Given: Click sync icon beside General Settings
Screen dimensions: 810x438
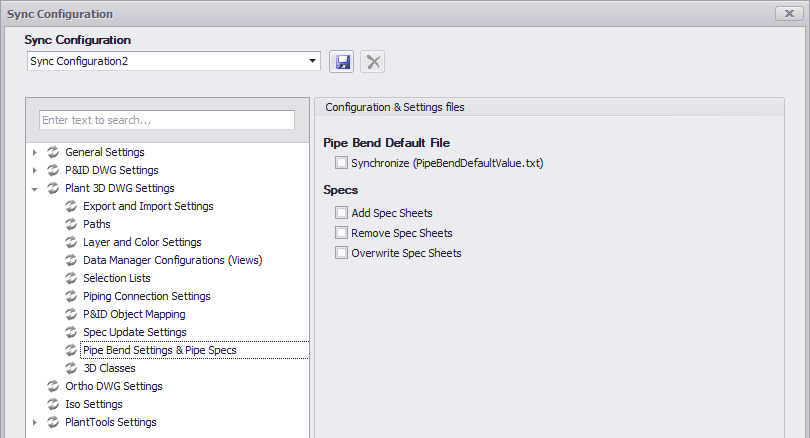Looking at the screenshot, I should click(x=53, y=152).
